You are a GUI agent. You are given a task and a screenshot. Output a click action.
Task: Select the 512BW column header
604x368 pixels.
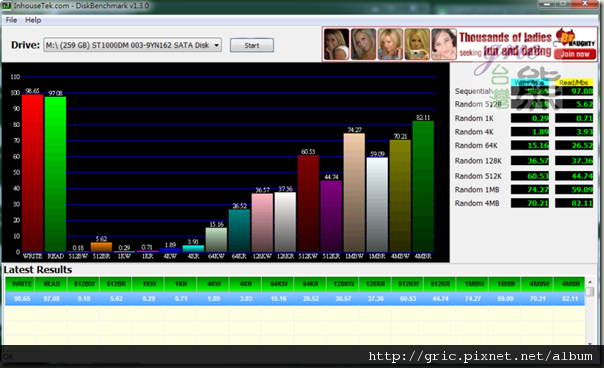[84, 284]
